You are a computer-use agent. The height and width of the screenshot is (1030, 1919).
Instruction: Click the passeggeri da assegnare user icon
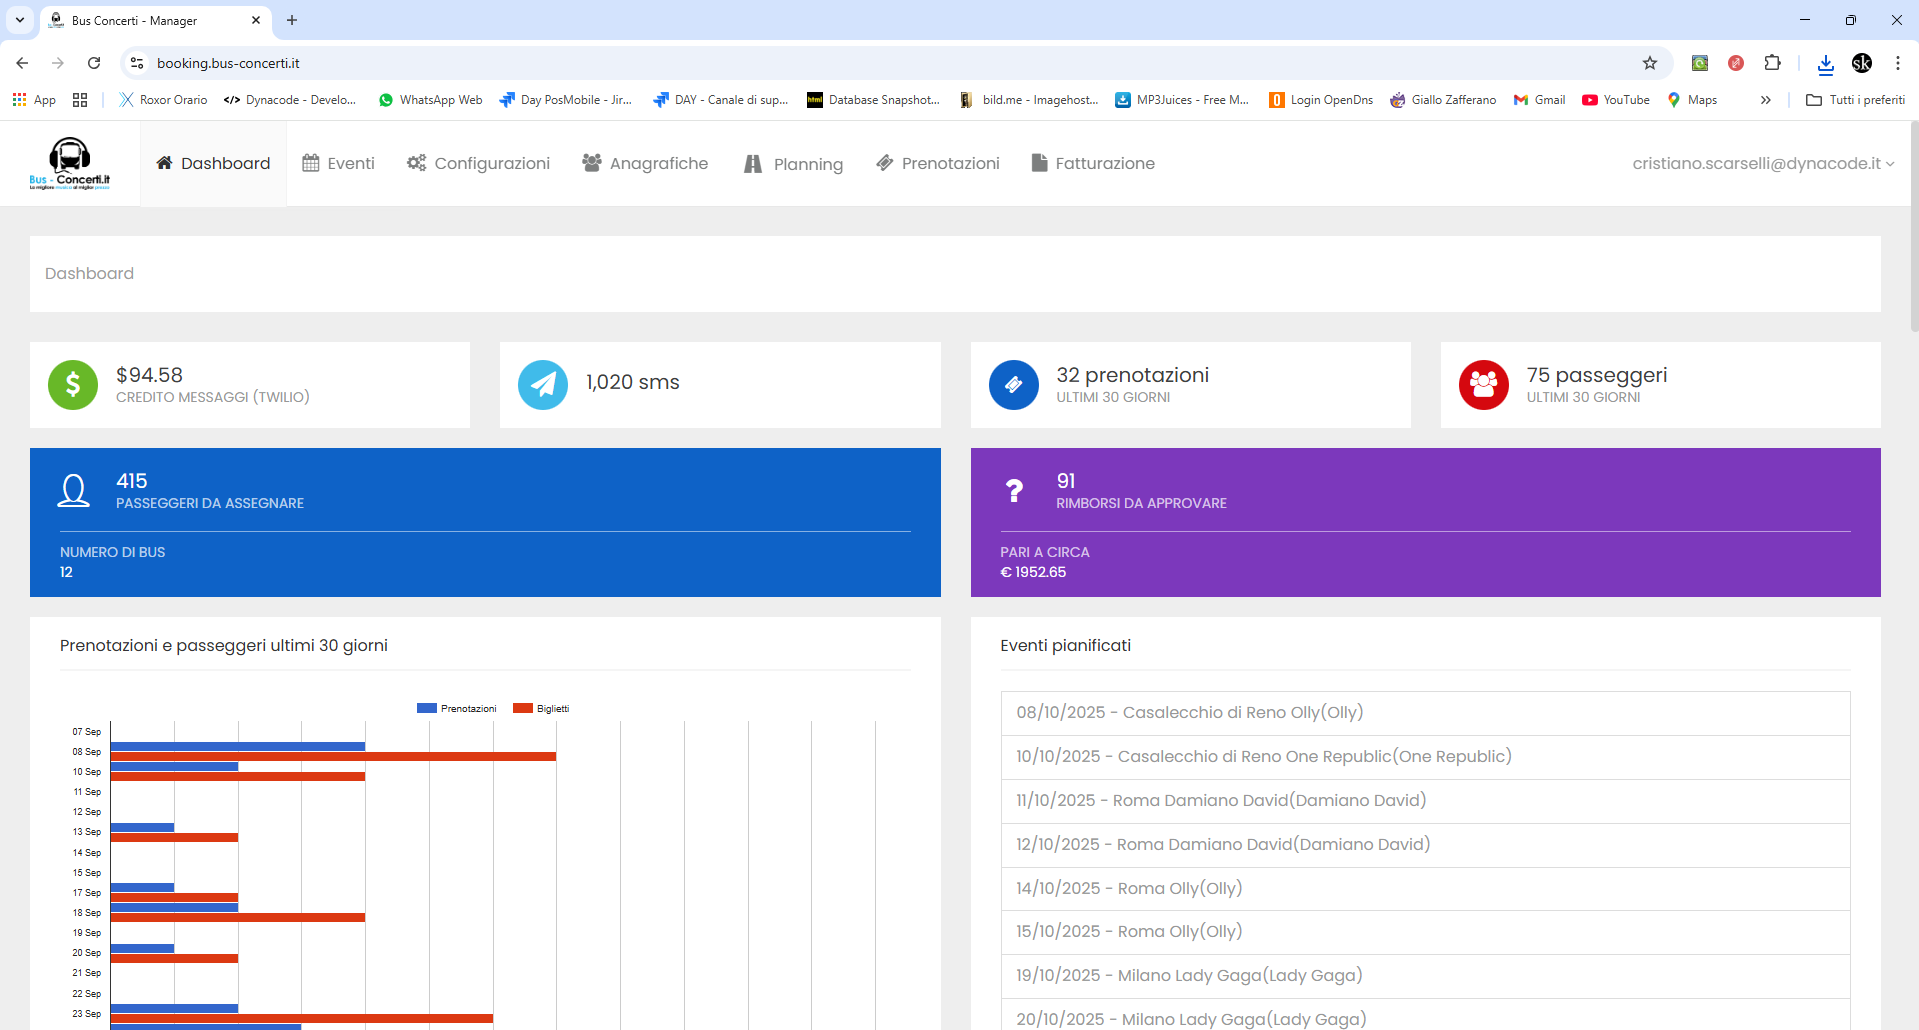74,491
